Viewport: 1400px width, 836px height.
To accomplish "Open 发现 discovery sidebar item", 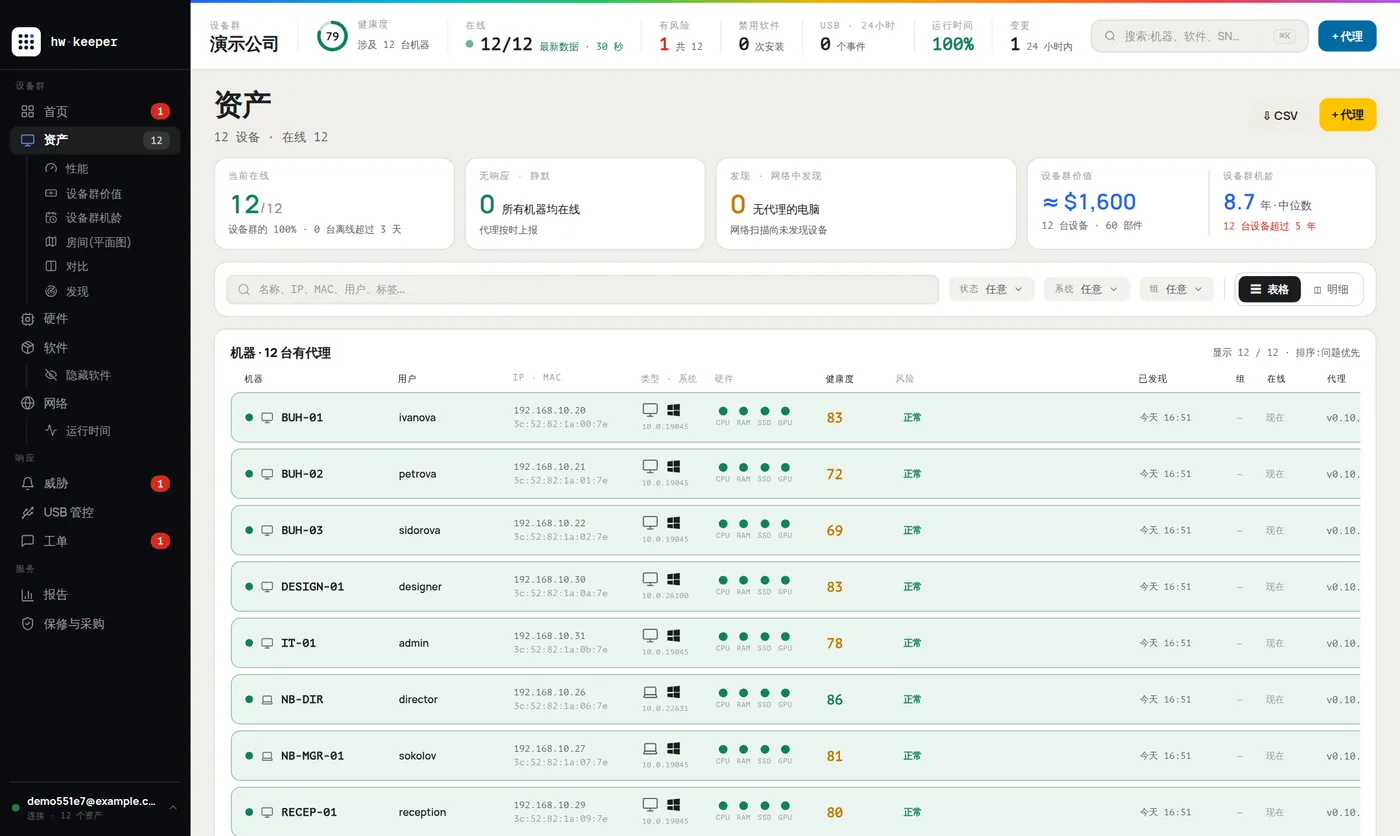I will click(x=108, y=291).
